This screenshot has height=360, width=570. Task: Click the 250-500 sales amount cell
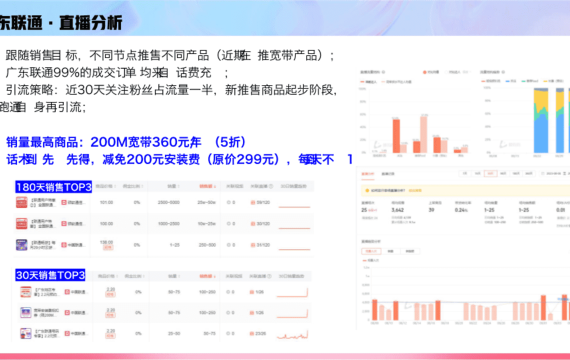coord(207,245)
